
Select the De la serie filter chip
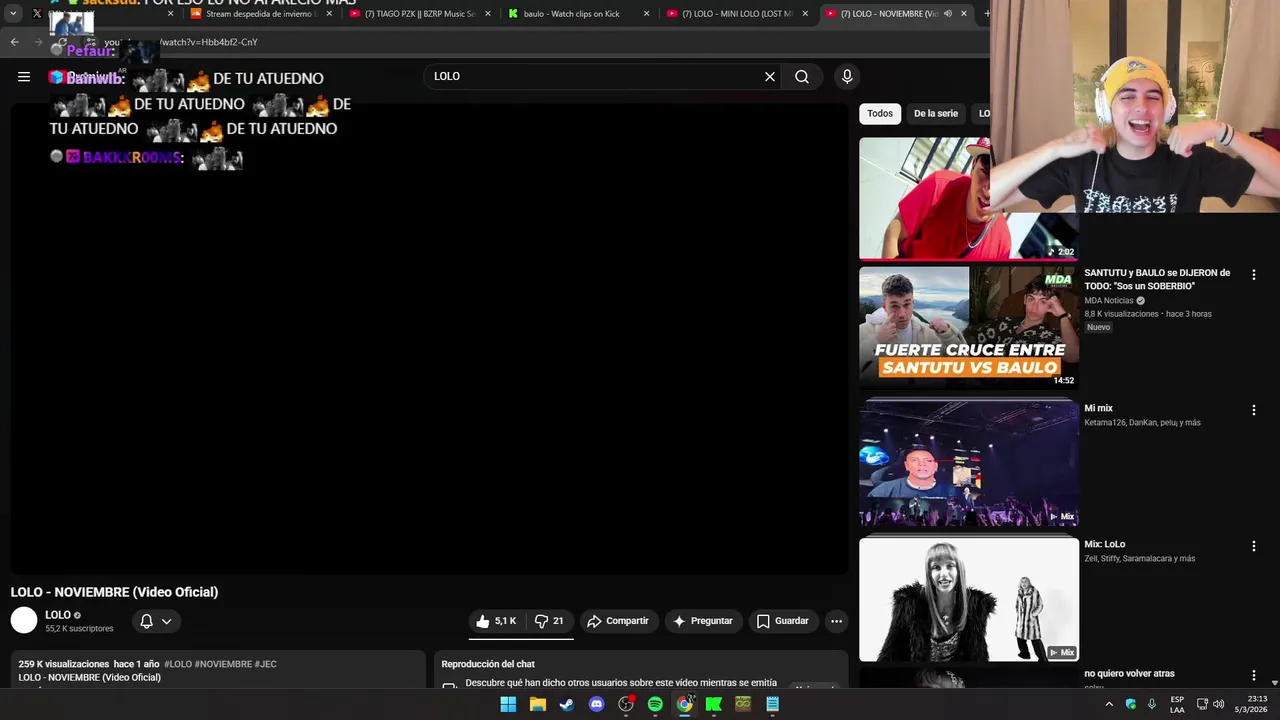(936, 114)
